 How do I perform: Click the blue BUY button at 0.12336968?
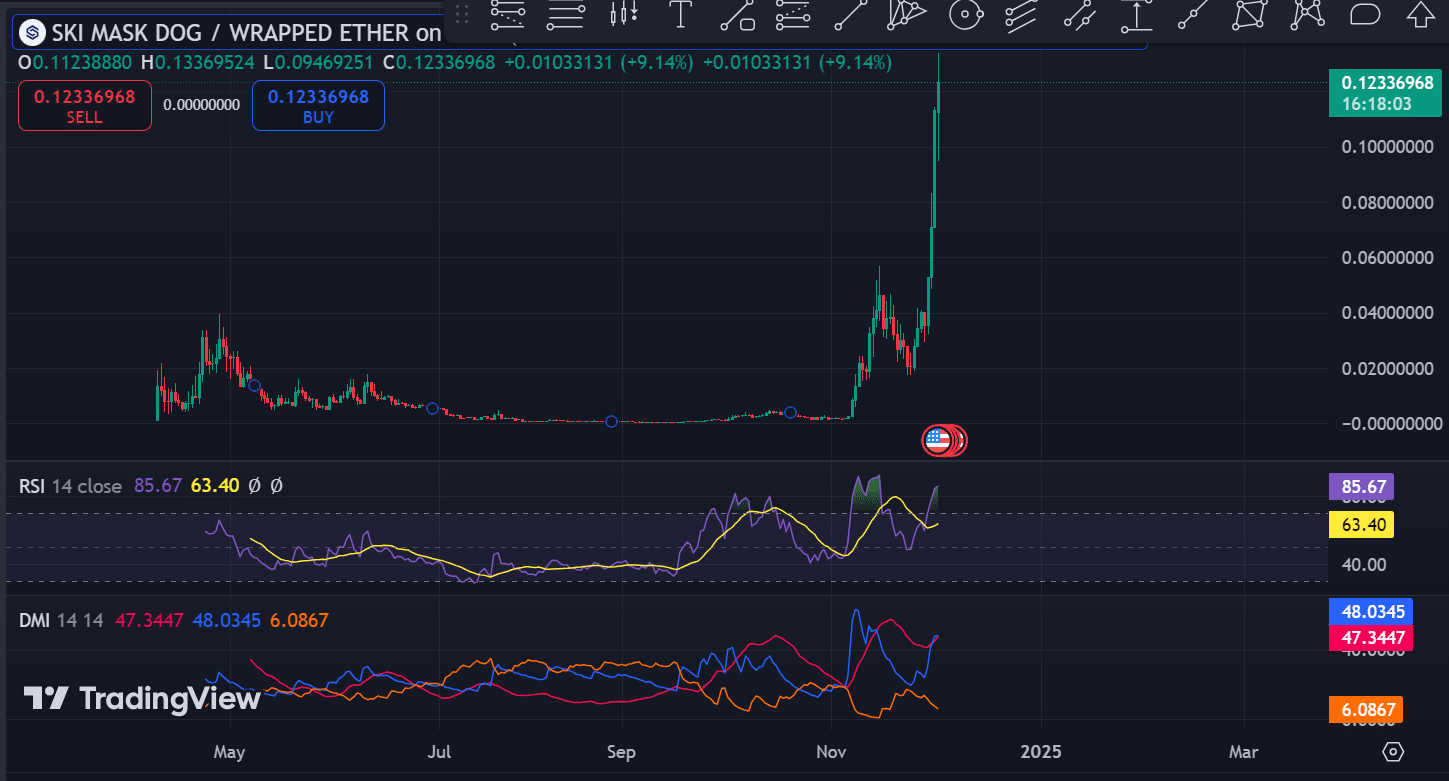[318, 105]
